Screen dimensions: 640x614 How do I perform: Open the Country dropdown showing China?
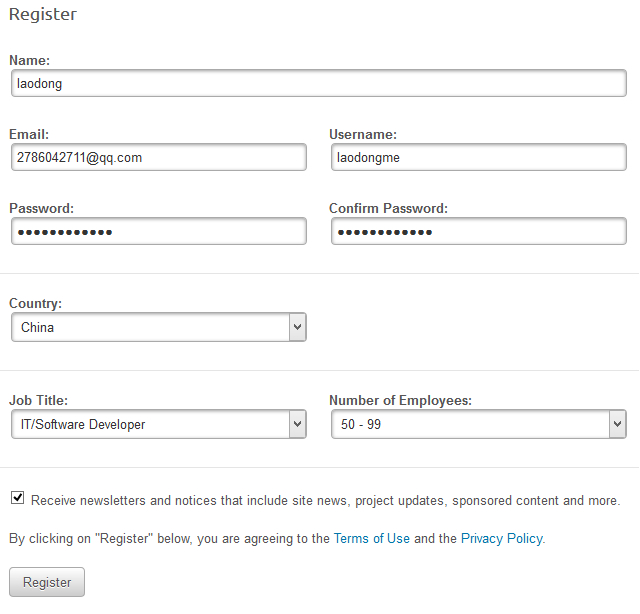[x=159, y=327]
